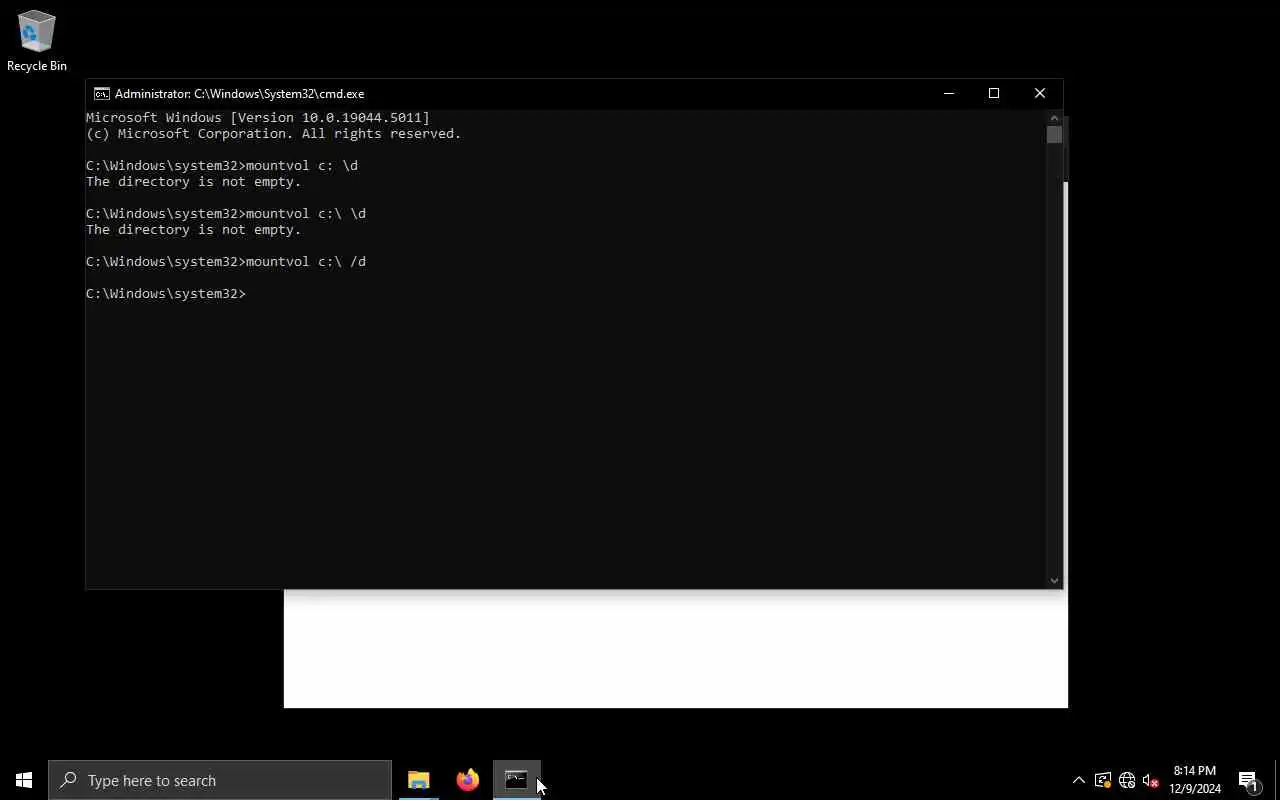This screenshot has height=800, width=1280.
Task: Open the Recycle Bin desktop icon
Action: (37, 42)
